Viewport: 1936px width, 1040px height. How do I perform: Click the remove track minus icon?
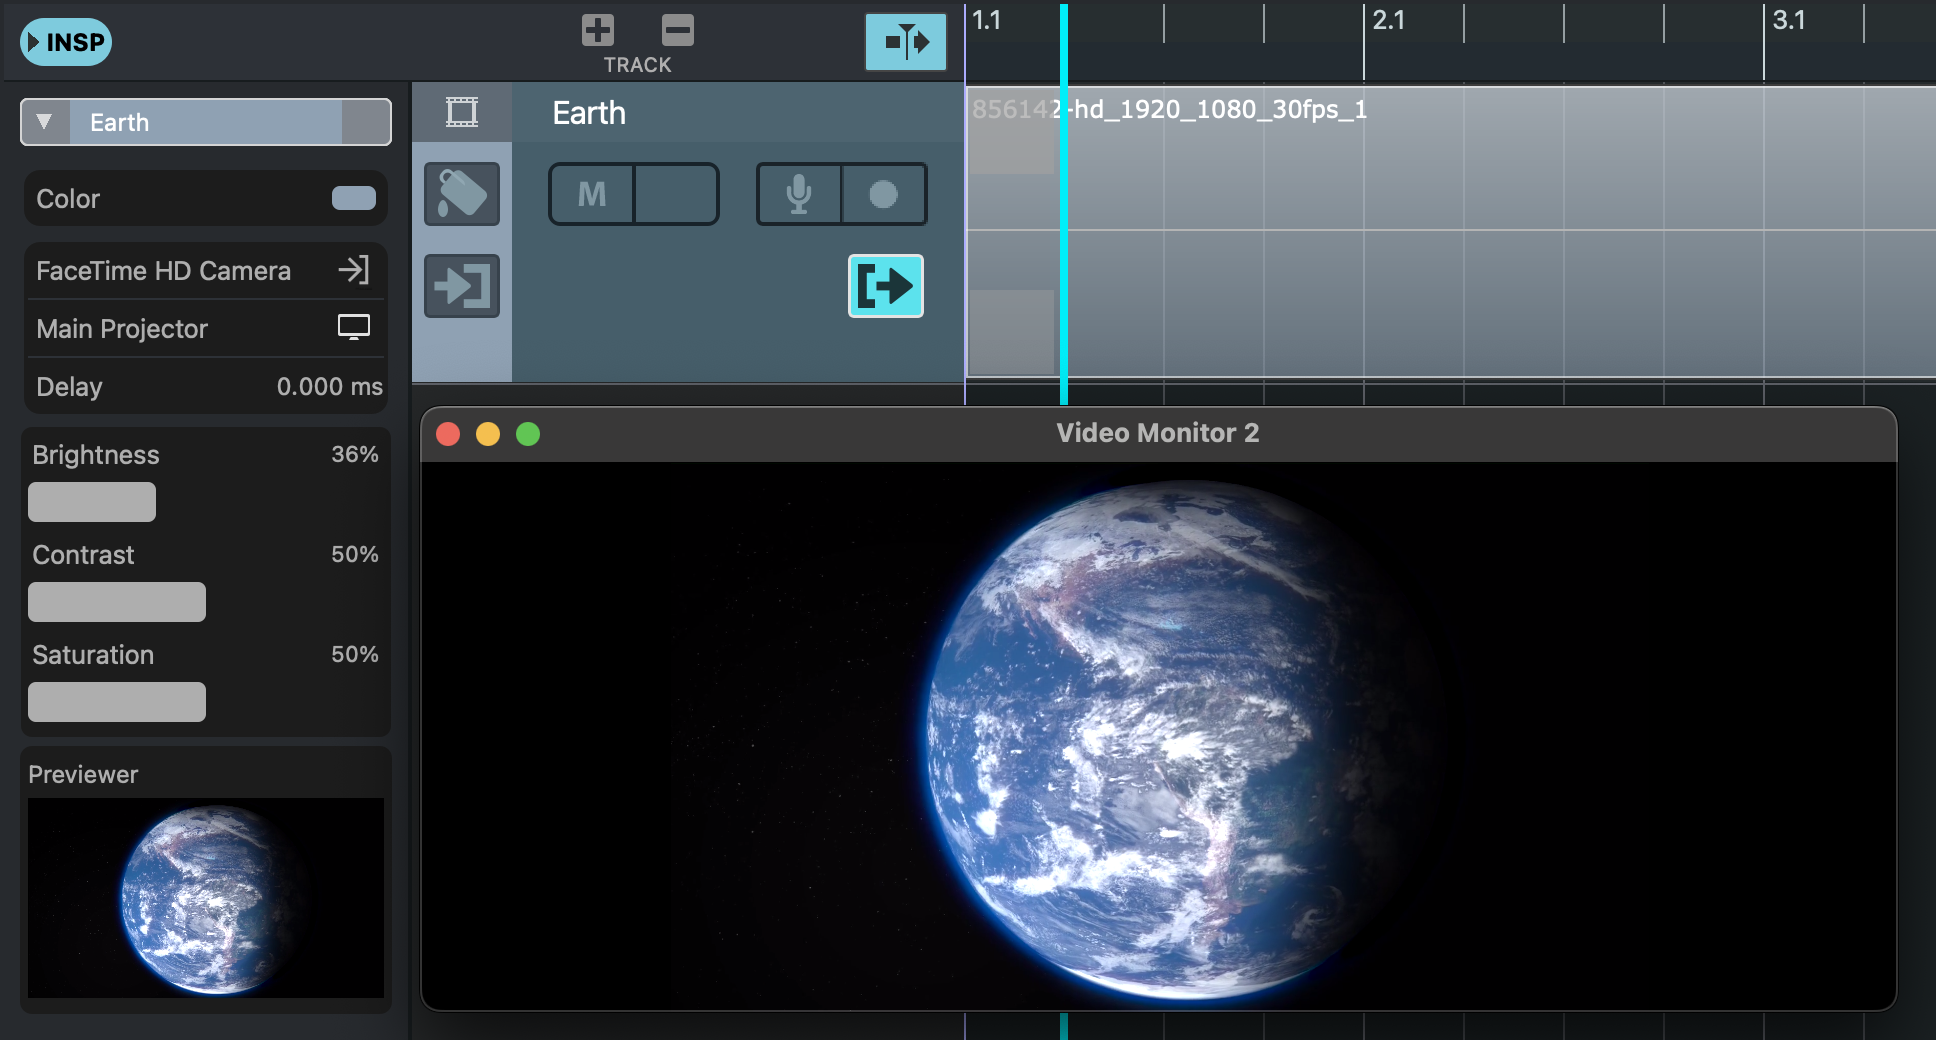(x=677, y=30)
